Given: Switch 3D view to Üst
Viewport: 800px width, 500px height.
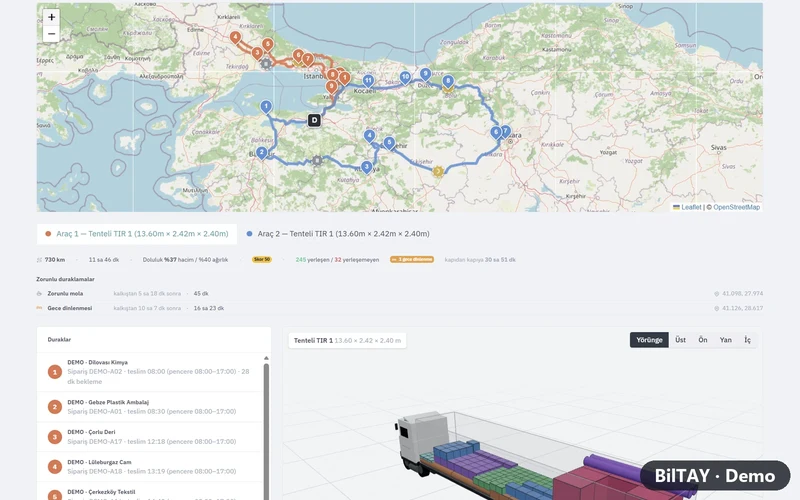Looking at the screenshot, I should coord(681,340).
